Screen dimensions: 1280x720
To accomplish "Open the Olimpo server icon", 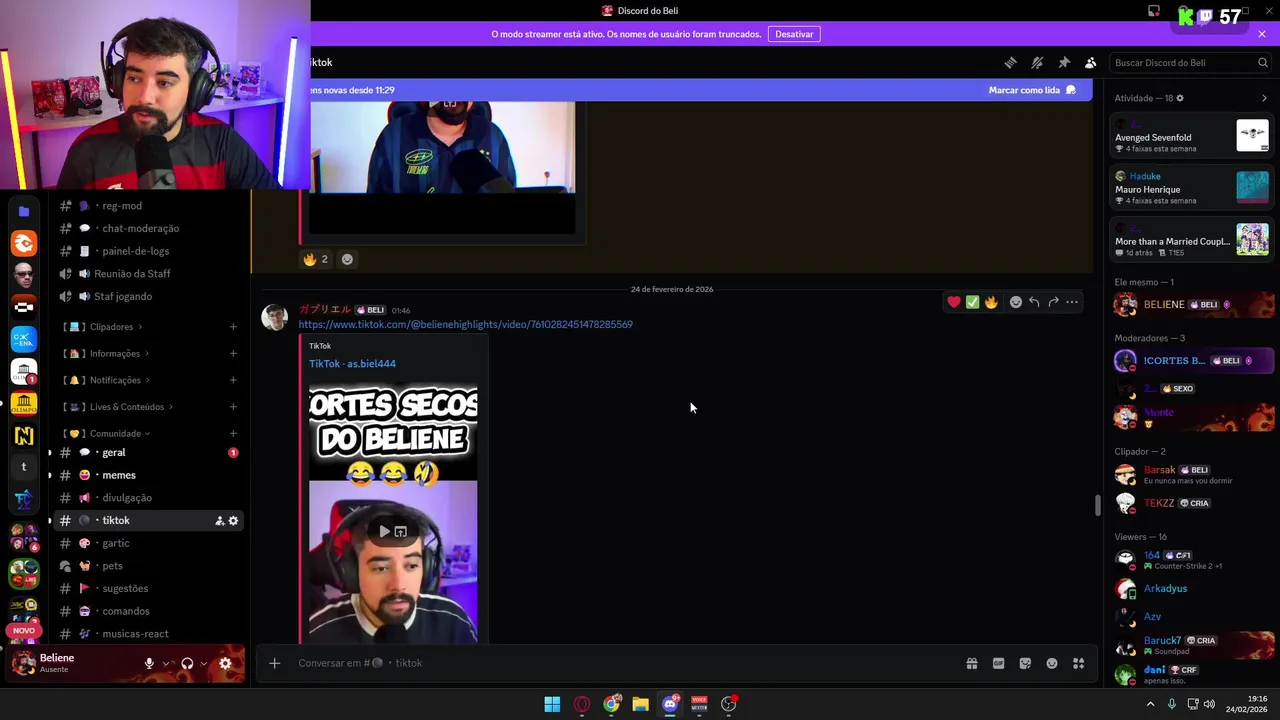I will click(x=24, y=404).
